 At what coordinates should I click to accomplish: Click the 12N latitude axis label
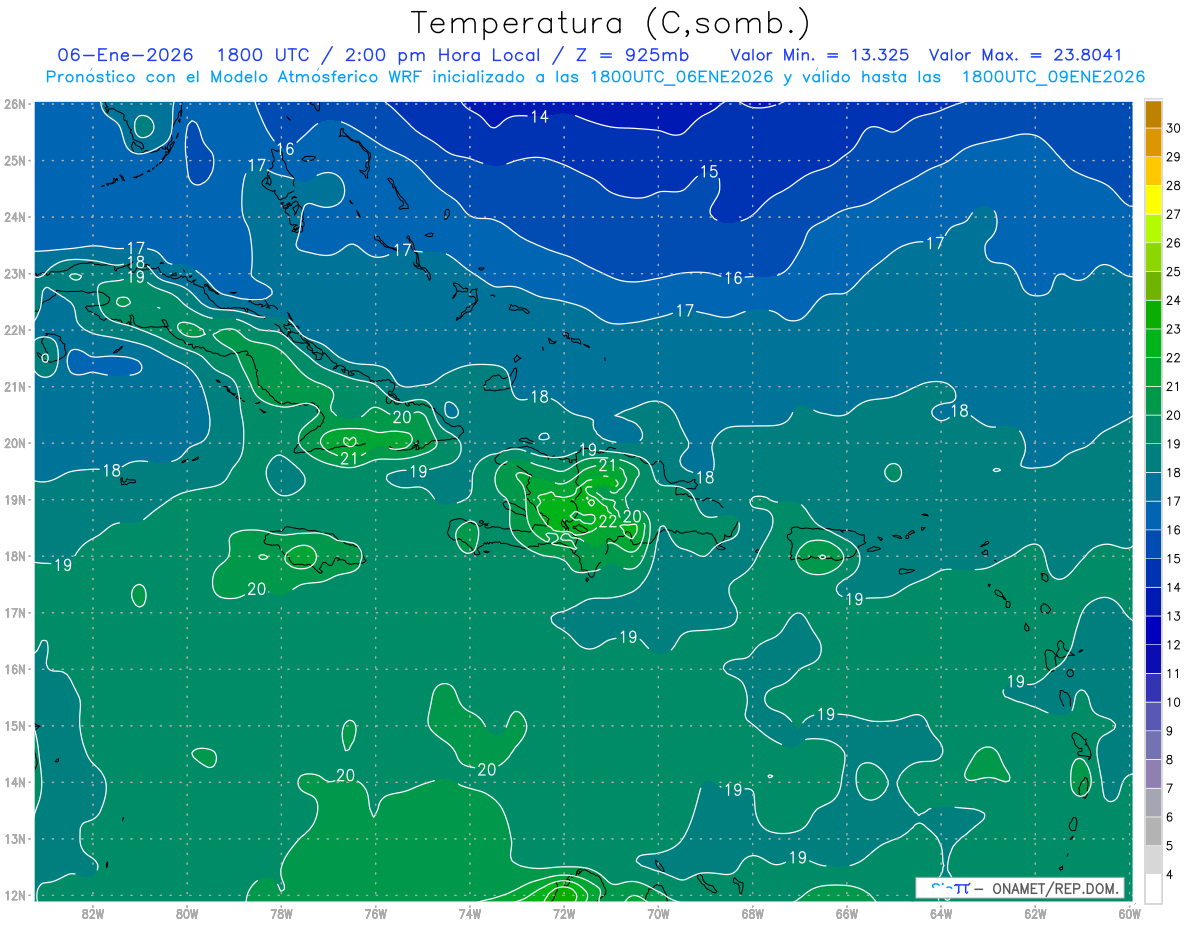[x=15, y=895]
